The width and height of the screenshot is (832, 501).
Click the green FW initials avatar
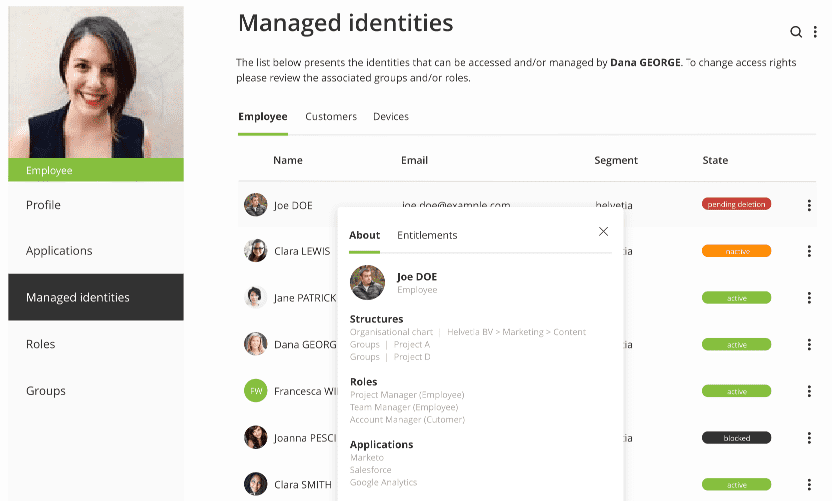pyautogui.click(x=256, y=391)
